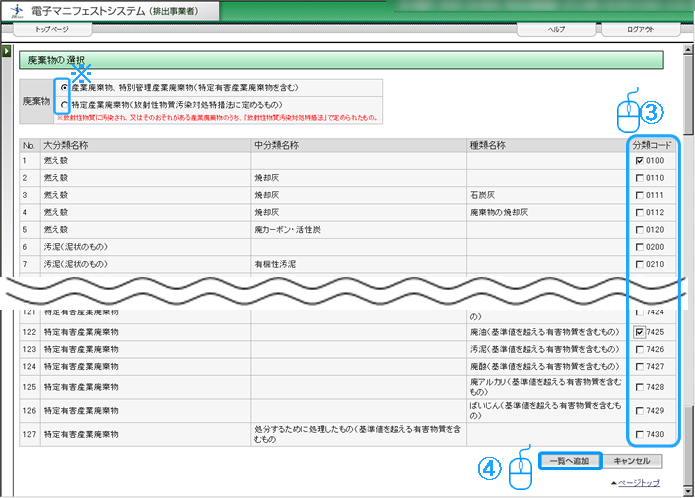Viewport: 695px width, 498px height.
Task: Click 一覧へ追加 button
Action: [570, 461]
